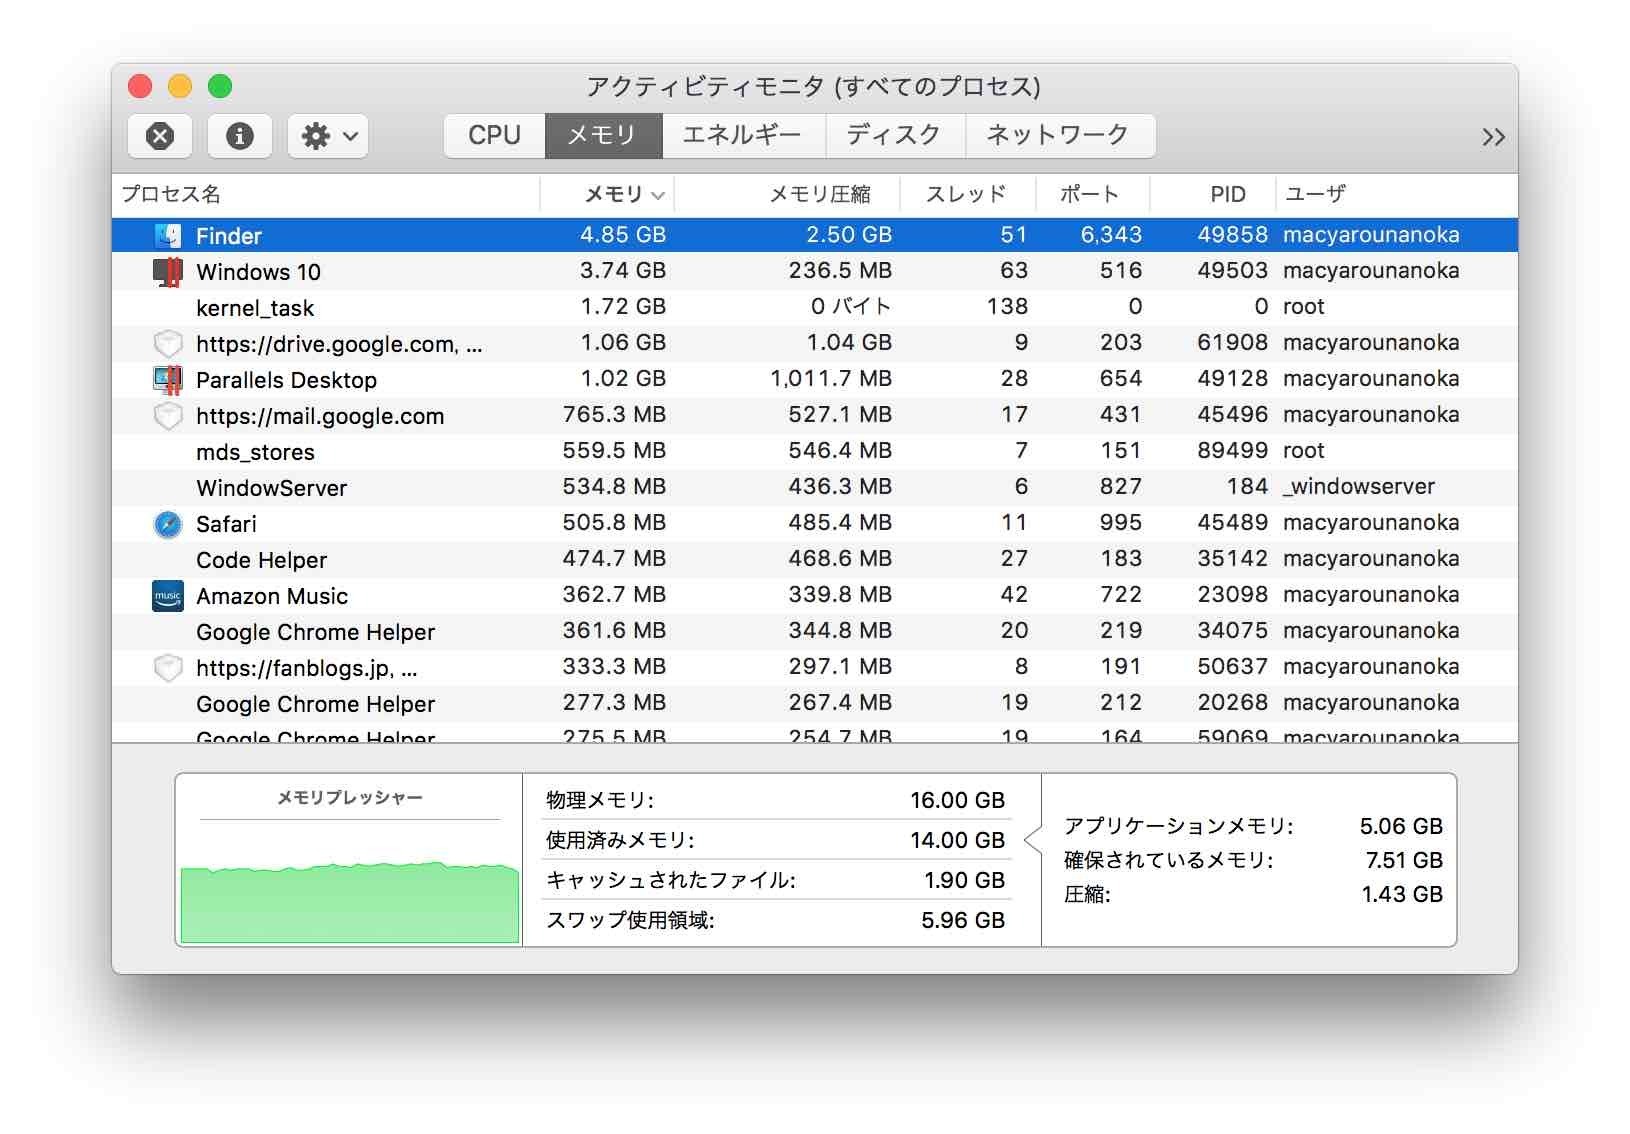The image size is (1630, 1134).
Task: Sort by プロセス名 column header
Action: [326, 194]
